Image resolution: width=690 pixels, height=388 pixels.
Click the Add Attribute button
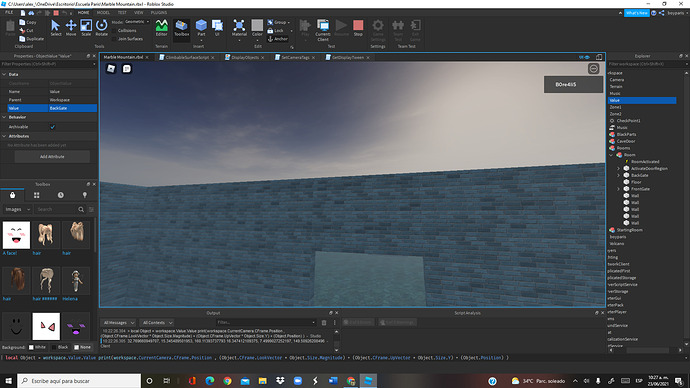[x=52, y=157]
